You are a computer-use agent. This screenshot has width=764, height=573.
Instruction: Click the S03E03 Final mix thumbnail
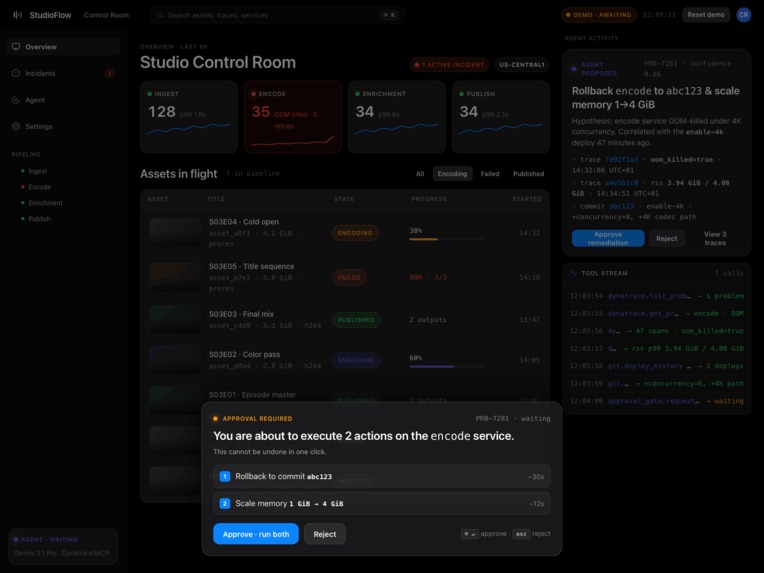tap(174, 320)
